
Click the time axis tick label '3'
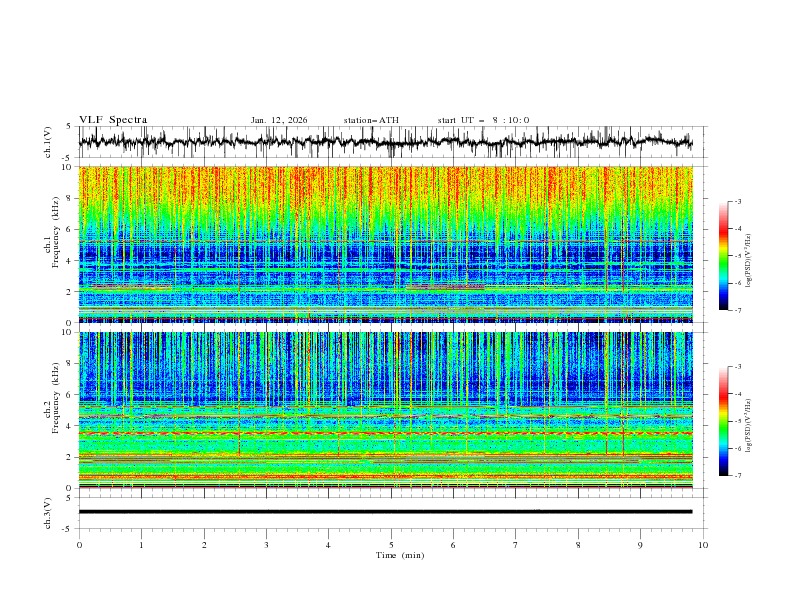click(266, 545)
